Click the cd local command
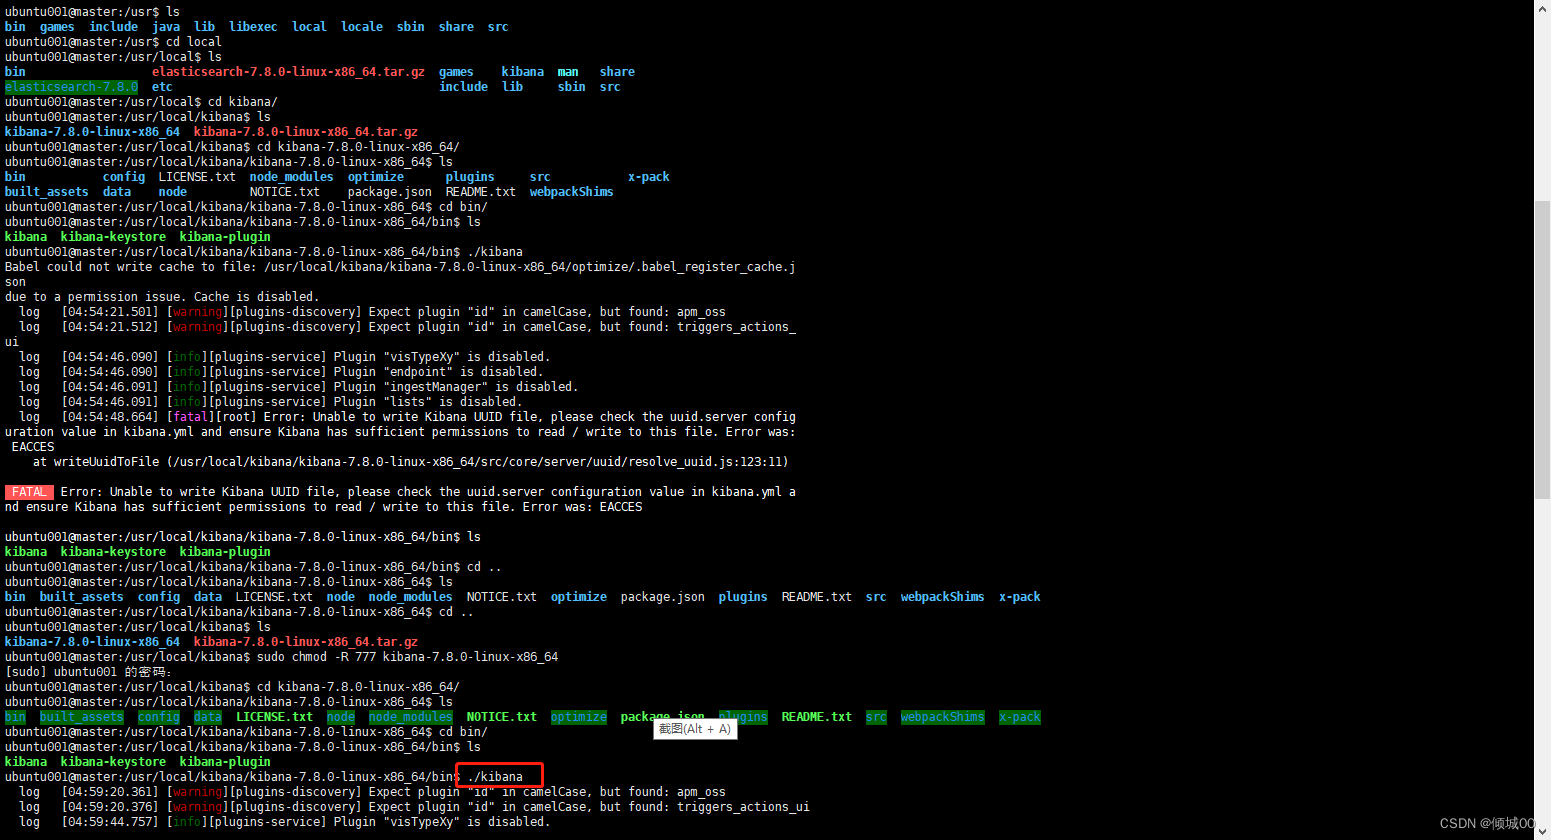This screenshot has width=1551, height=840. [194, 42]
